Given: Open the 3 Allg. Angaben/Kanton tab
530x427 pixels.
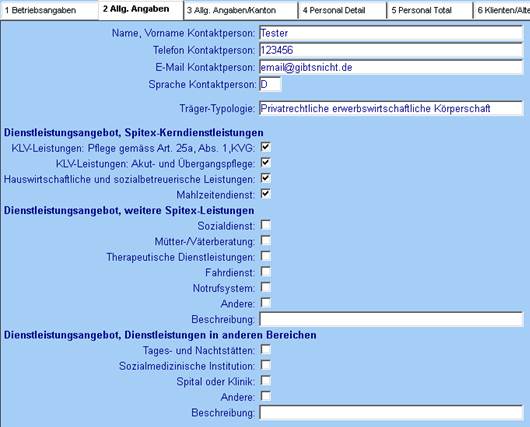Looking at the screenshot, I should (241, 10).
